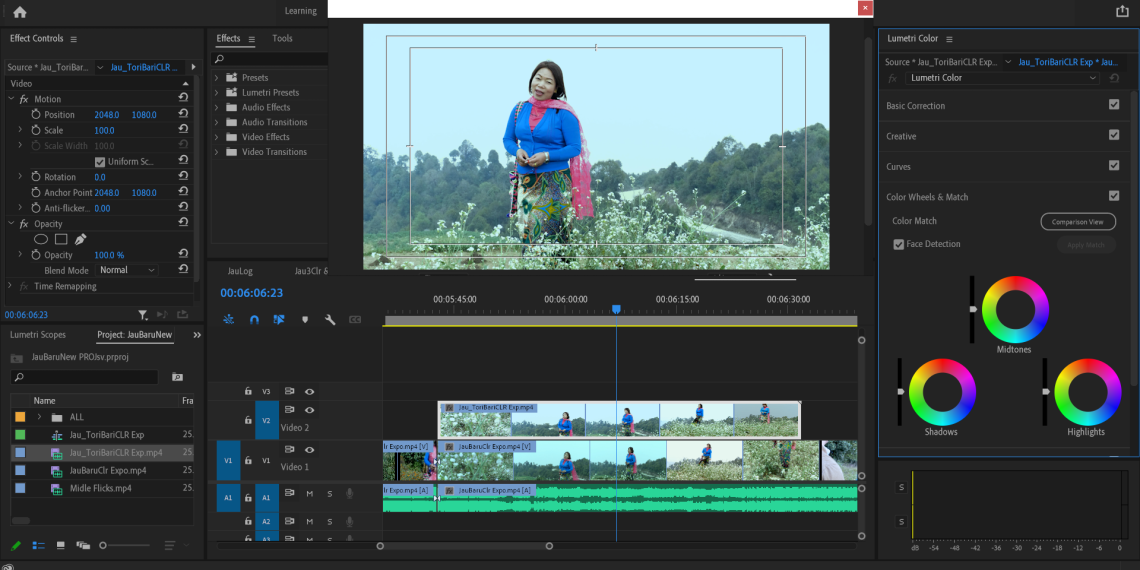
Task: Switch Project panel to list view
Action: click(39, 545)
